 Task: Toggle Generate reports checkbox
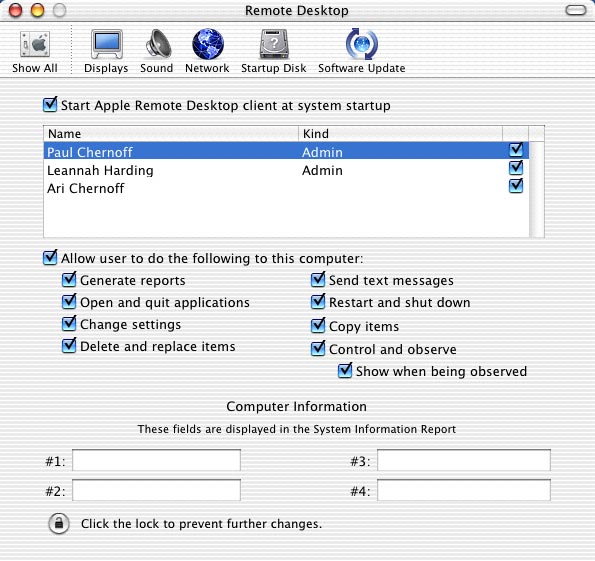[x=69, y=279]
